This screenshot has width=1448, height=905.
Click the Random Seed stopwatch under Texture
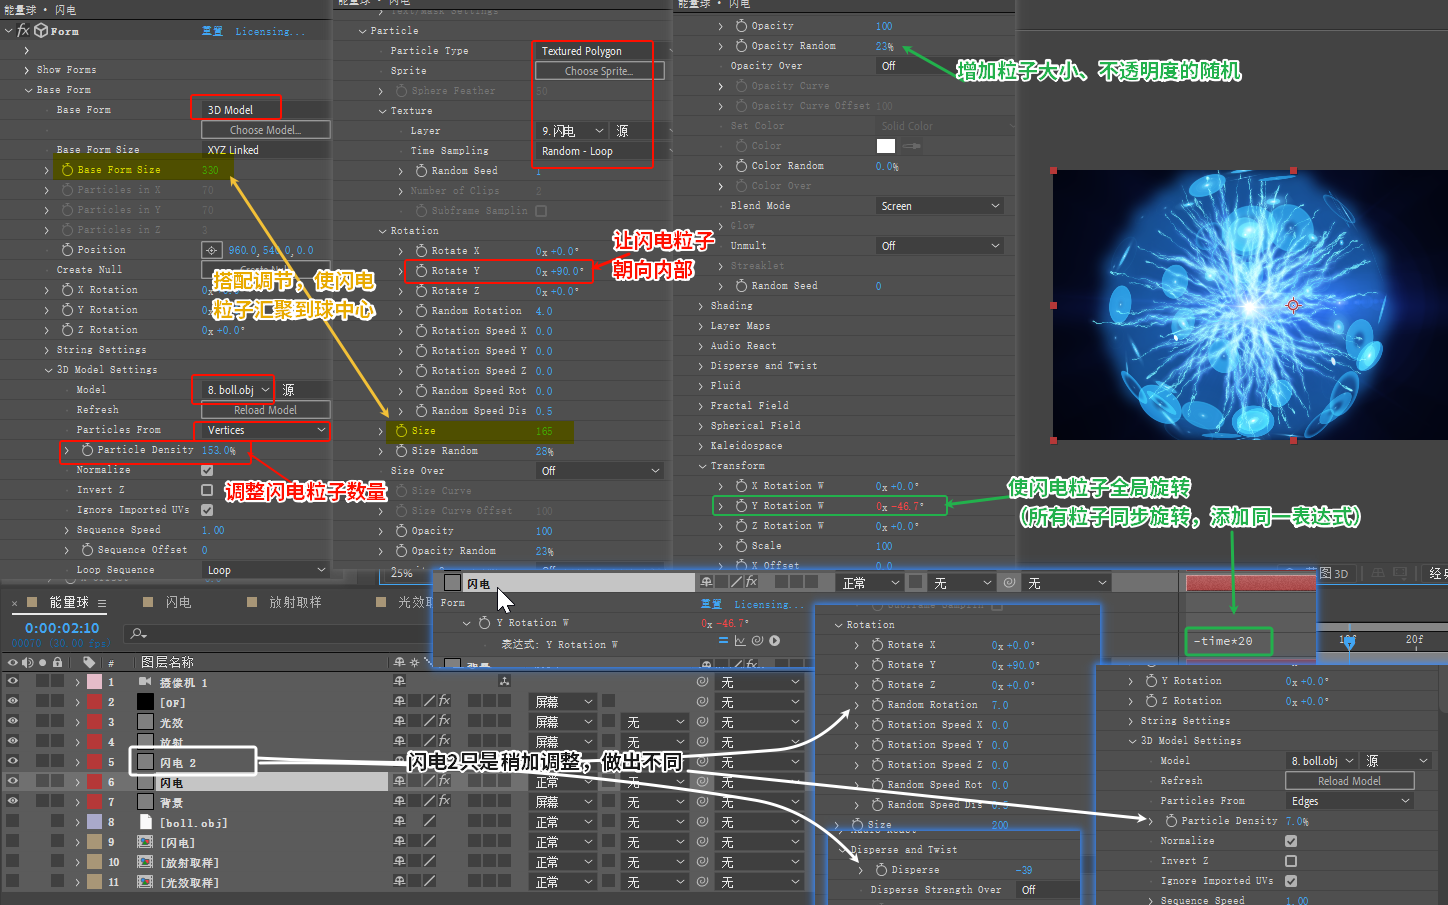421,171
